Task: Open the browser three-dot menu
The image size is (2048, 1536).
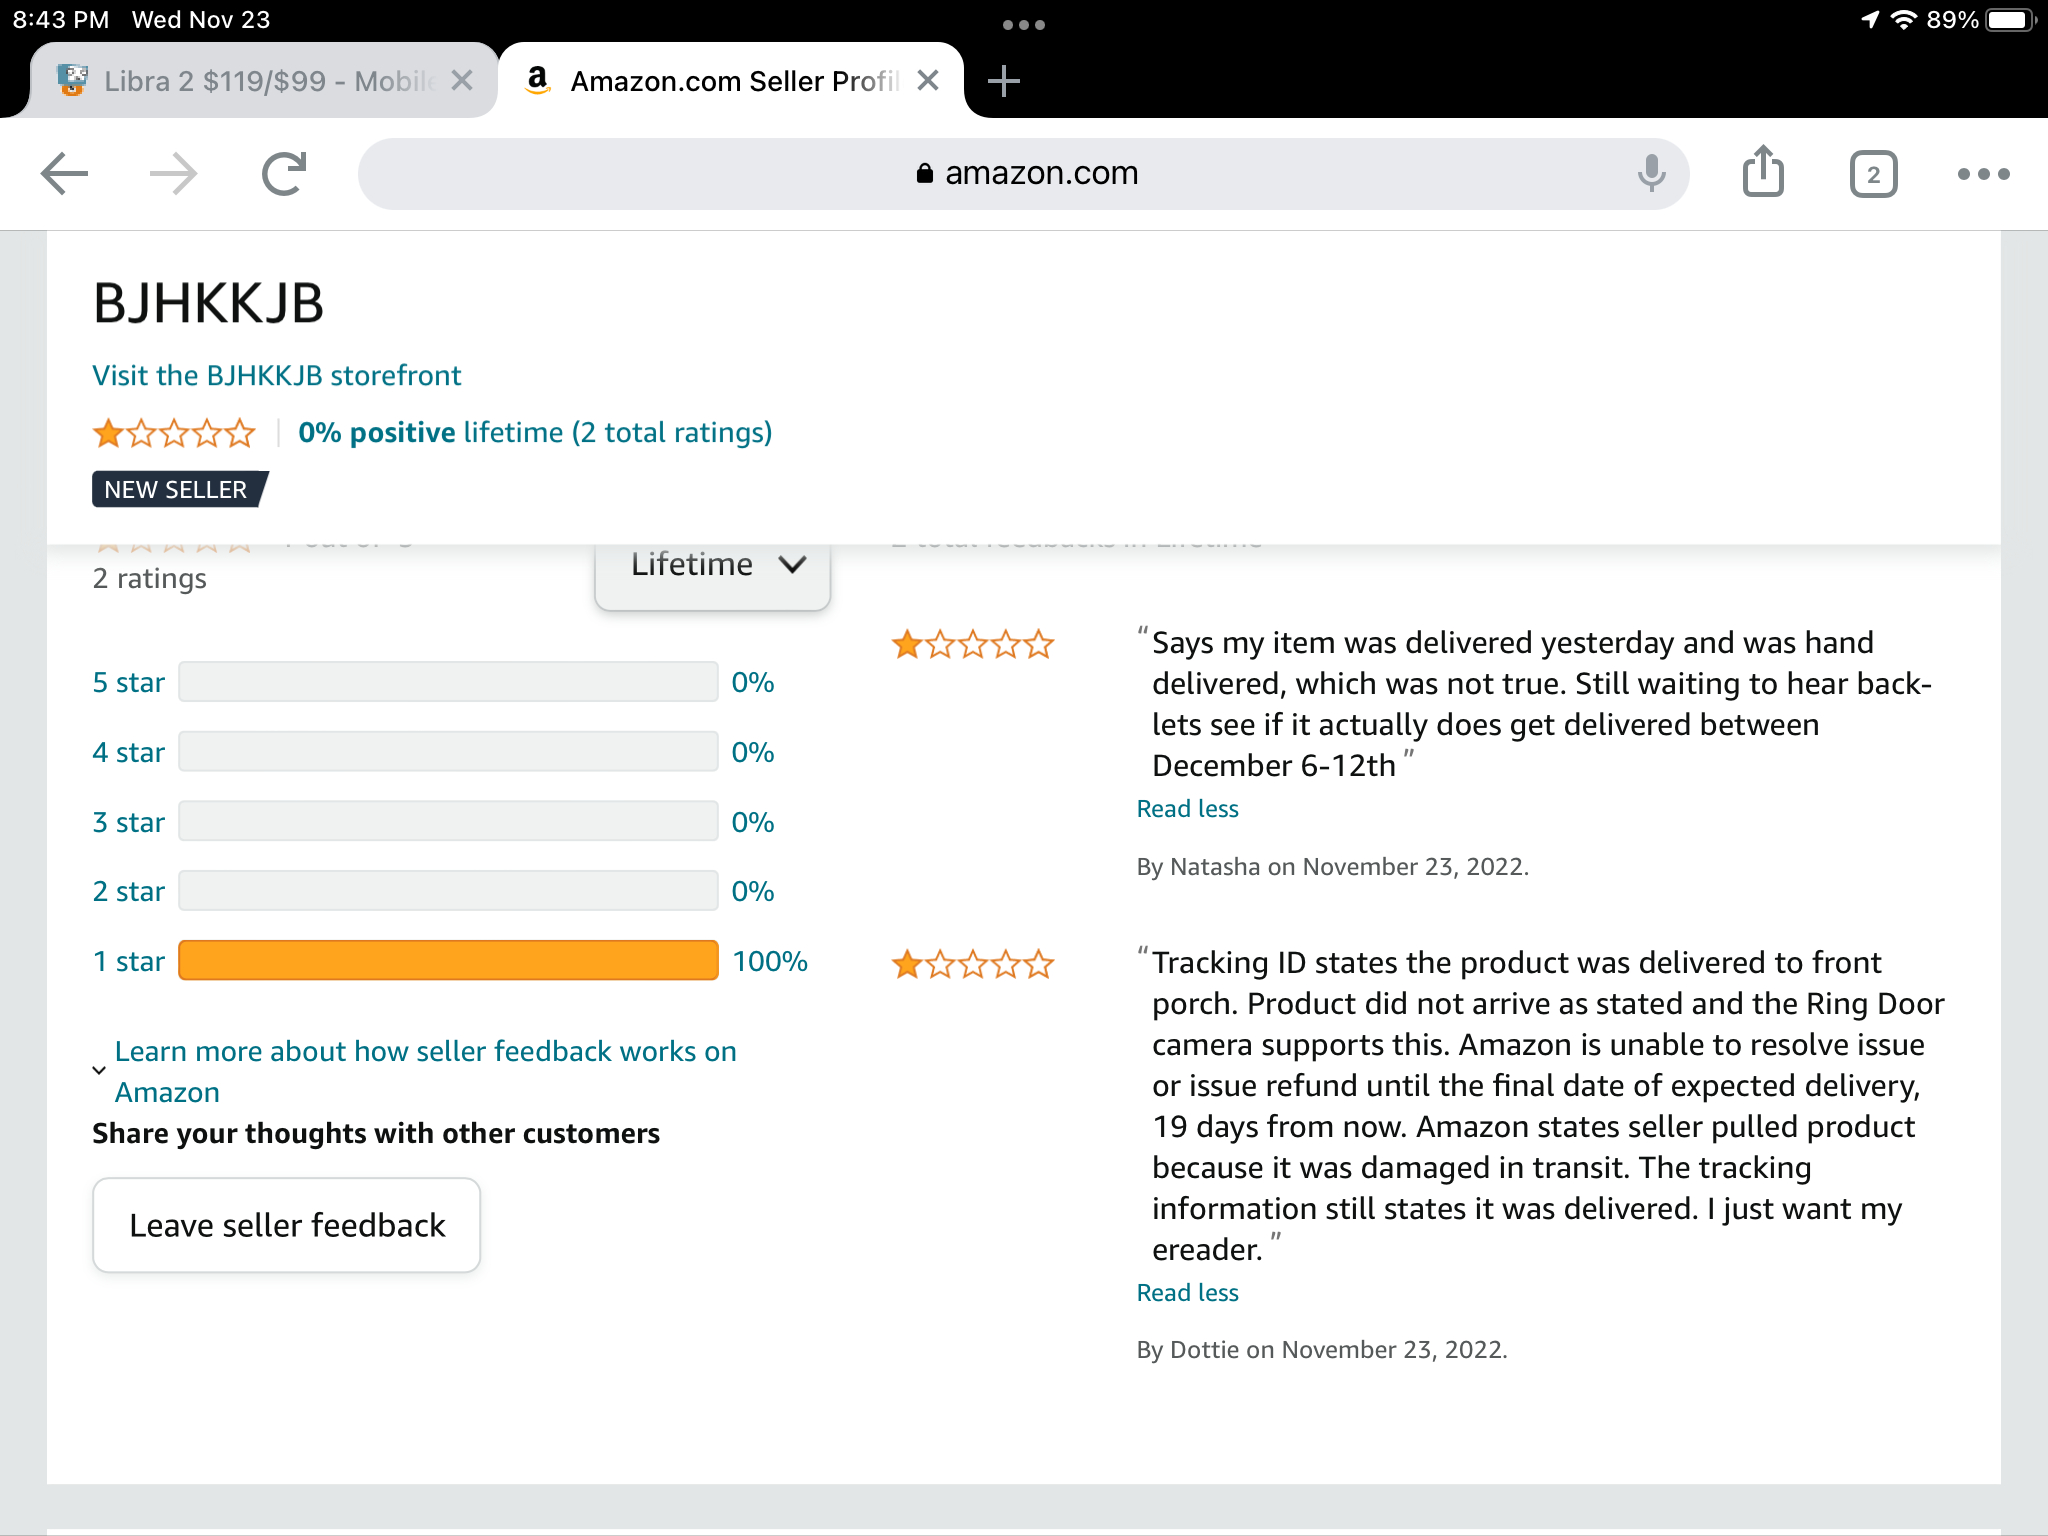Action: 1983,174
